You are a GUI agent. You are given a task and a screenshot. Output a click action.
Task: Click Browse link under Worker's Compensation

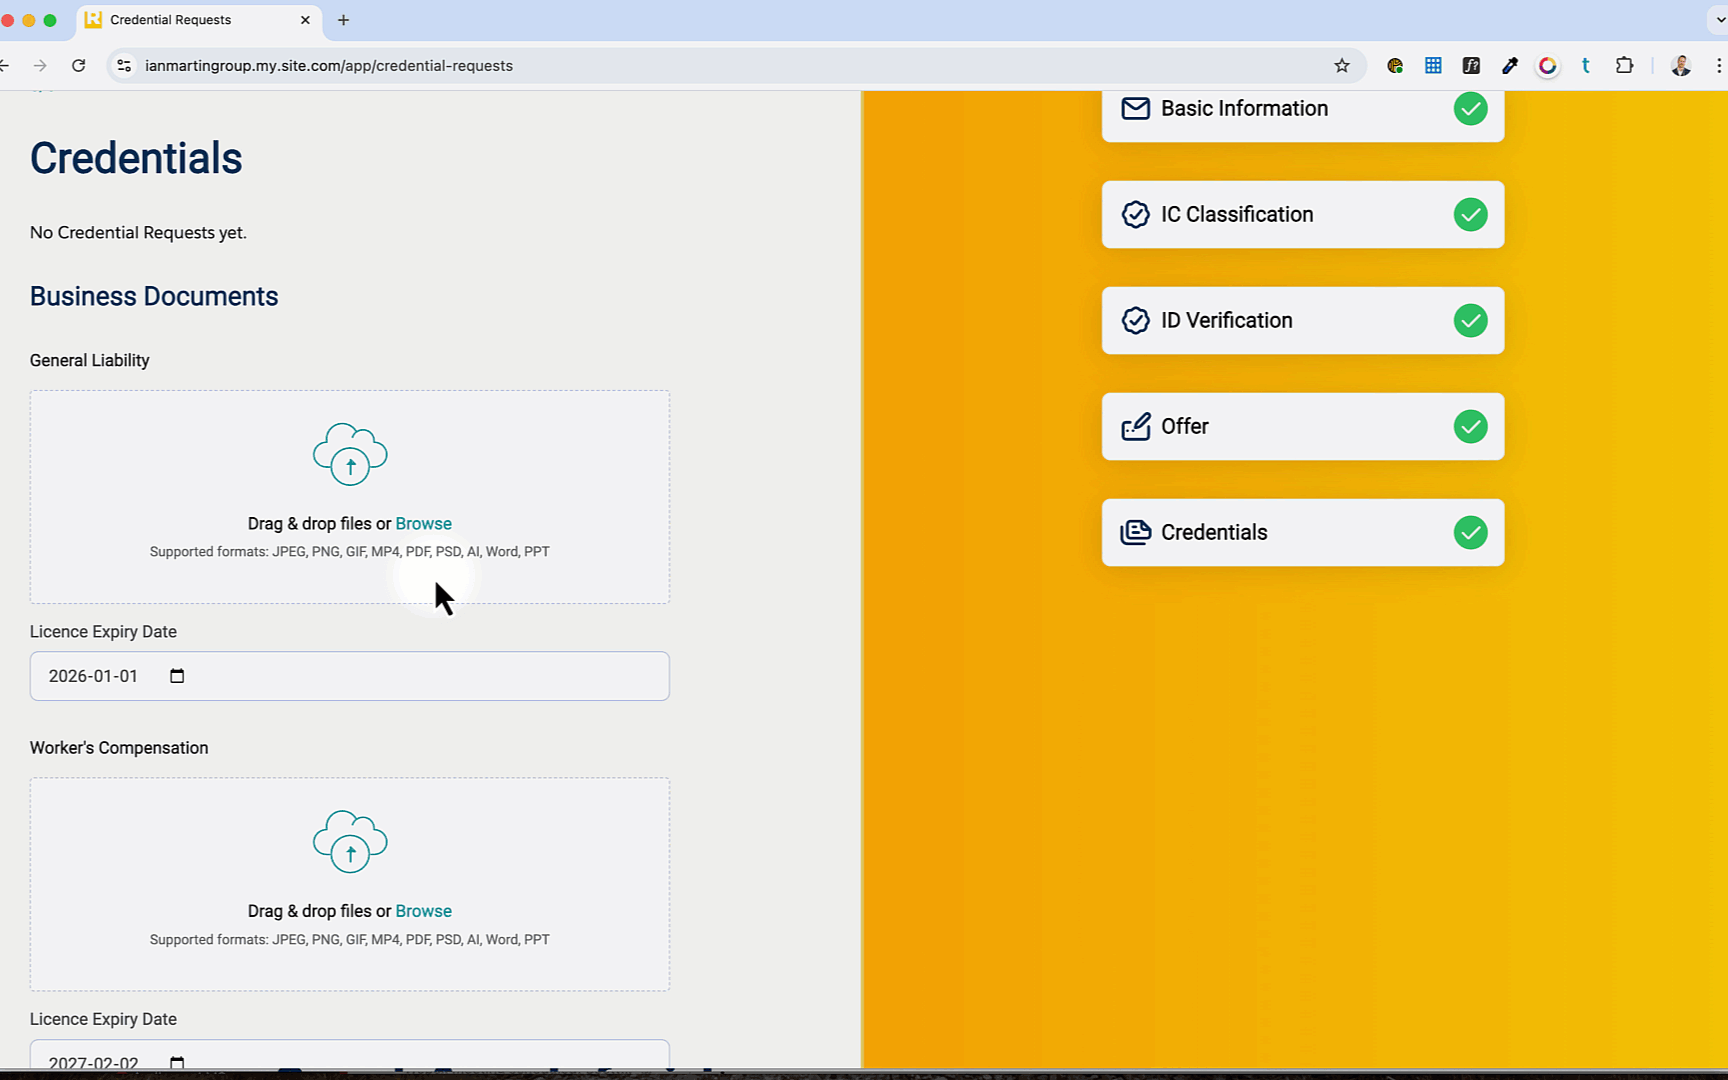(x=423, y=912)
